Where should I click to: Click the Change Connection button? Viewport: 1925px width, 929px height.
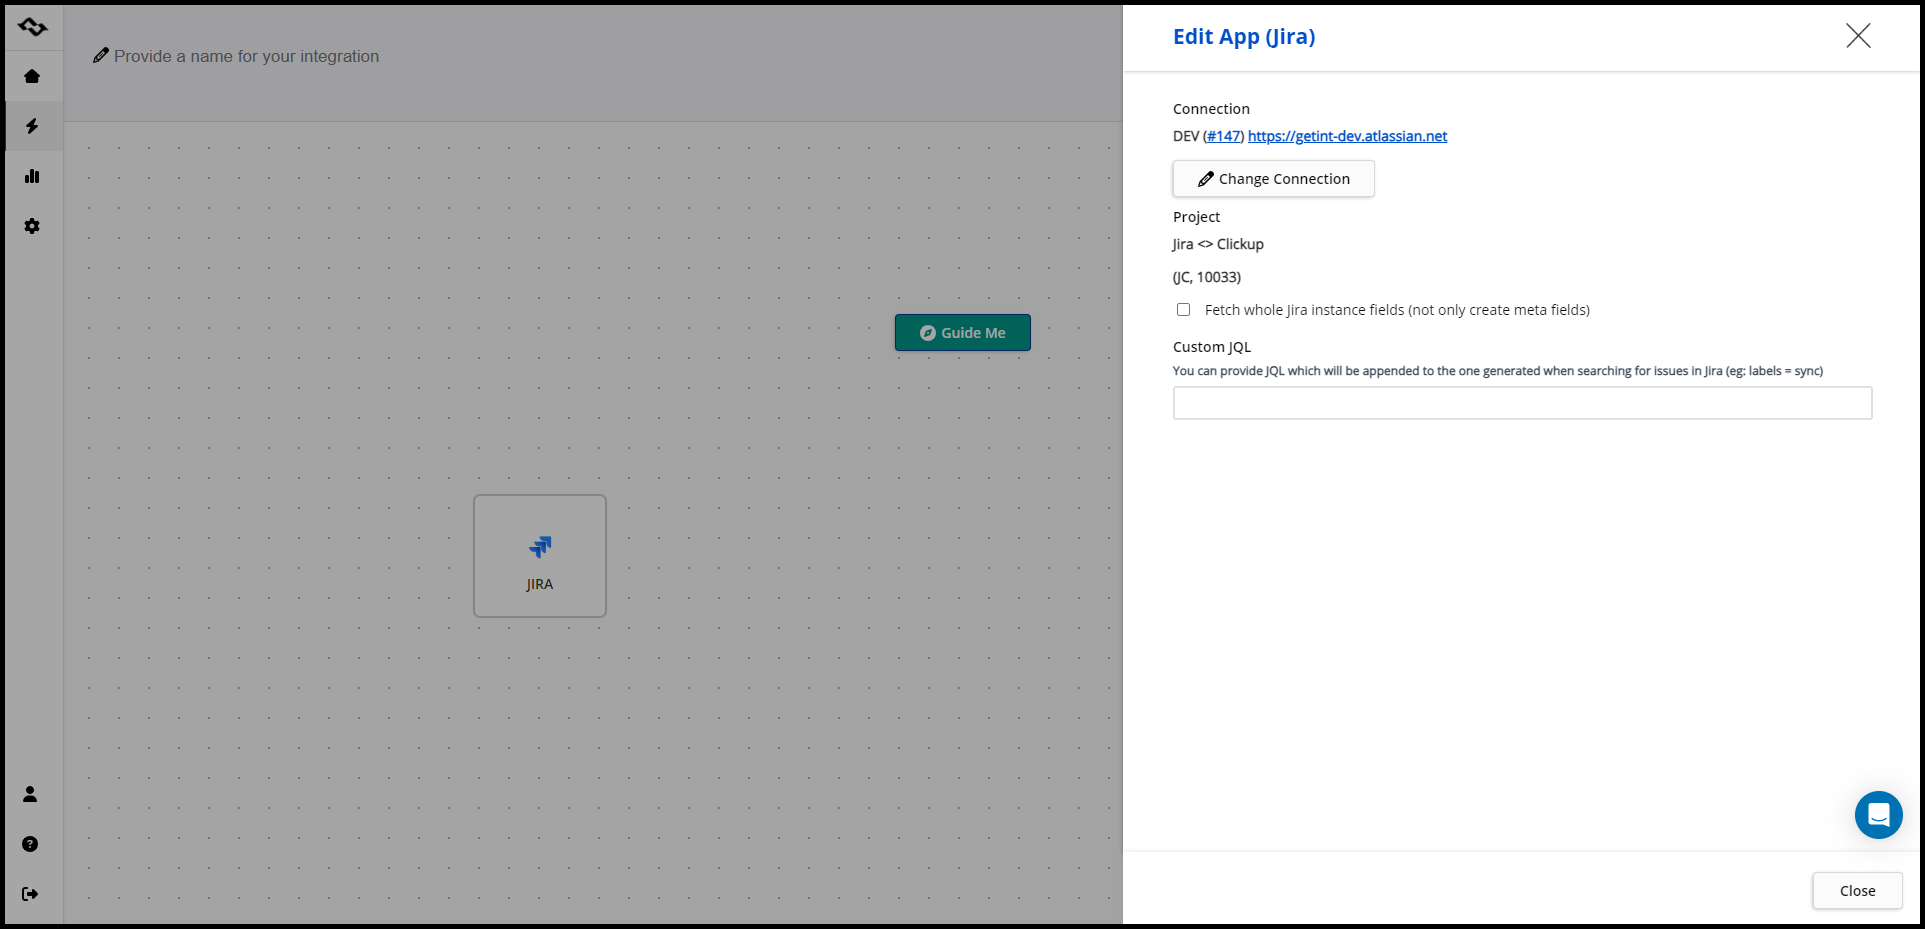1273,179
